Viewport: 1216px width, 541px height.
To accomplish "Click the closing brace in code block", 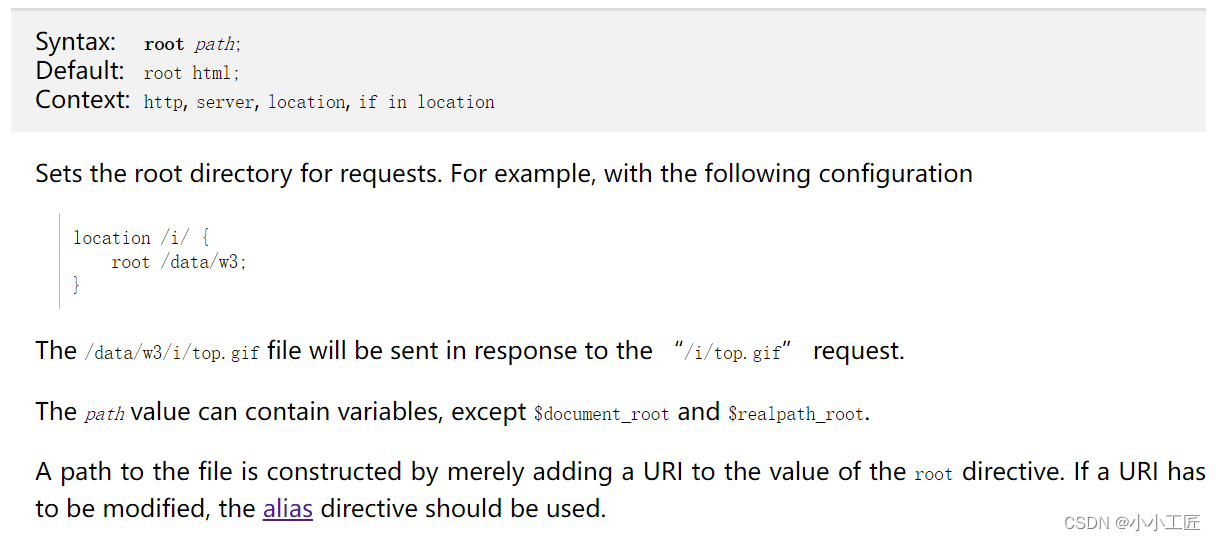I will (x=76, y=286).
